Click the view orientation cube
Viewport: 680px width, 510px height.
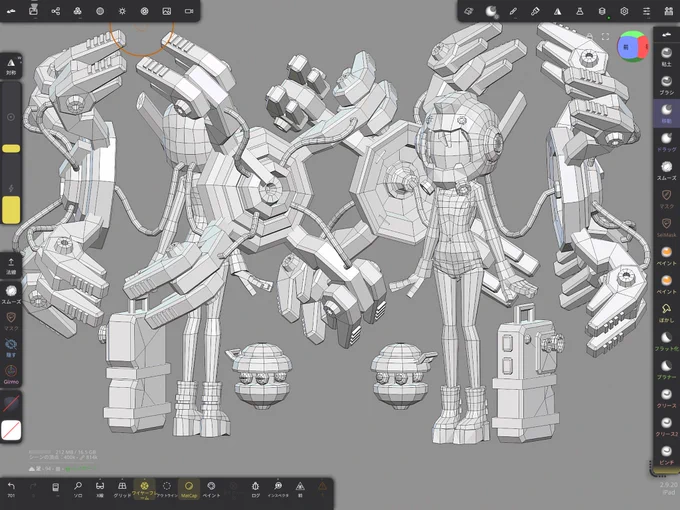pos(633,46)
